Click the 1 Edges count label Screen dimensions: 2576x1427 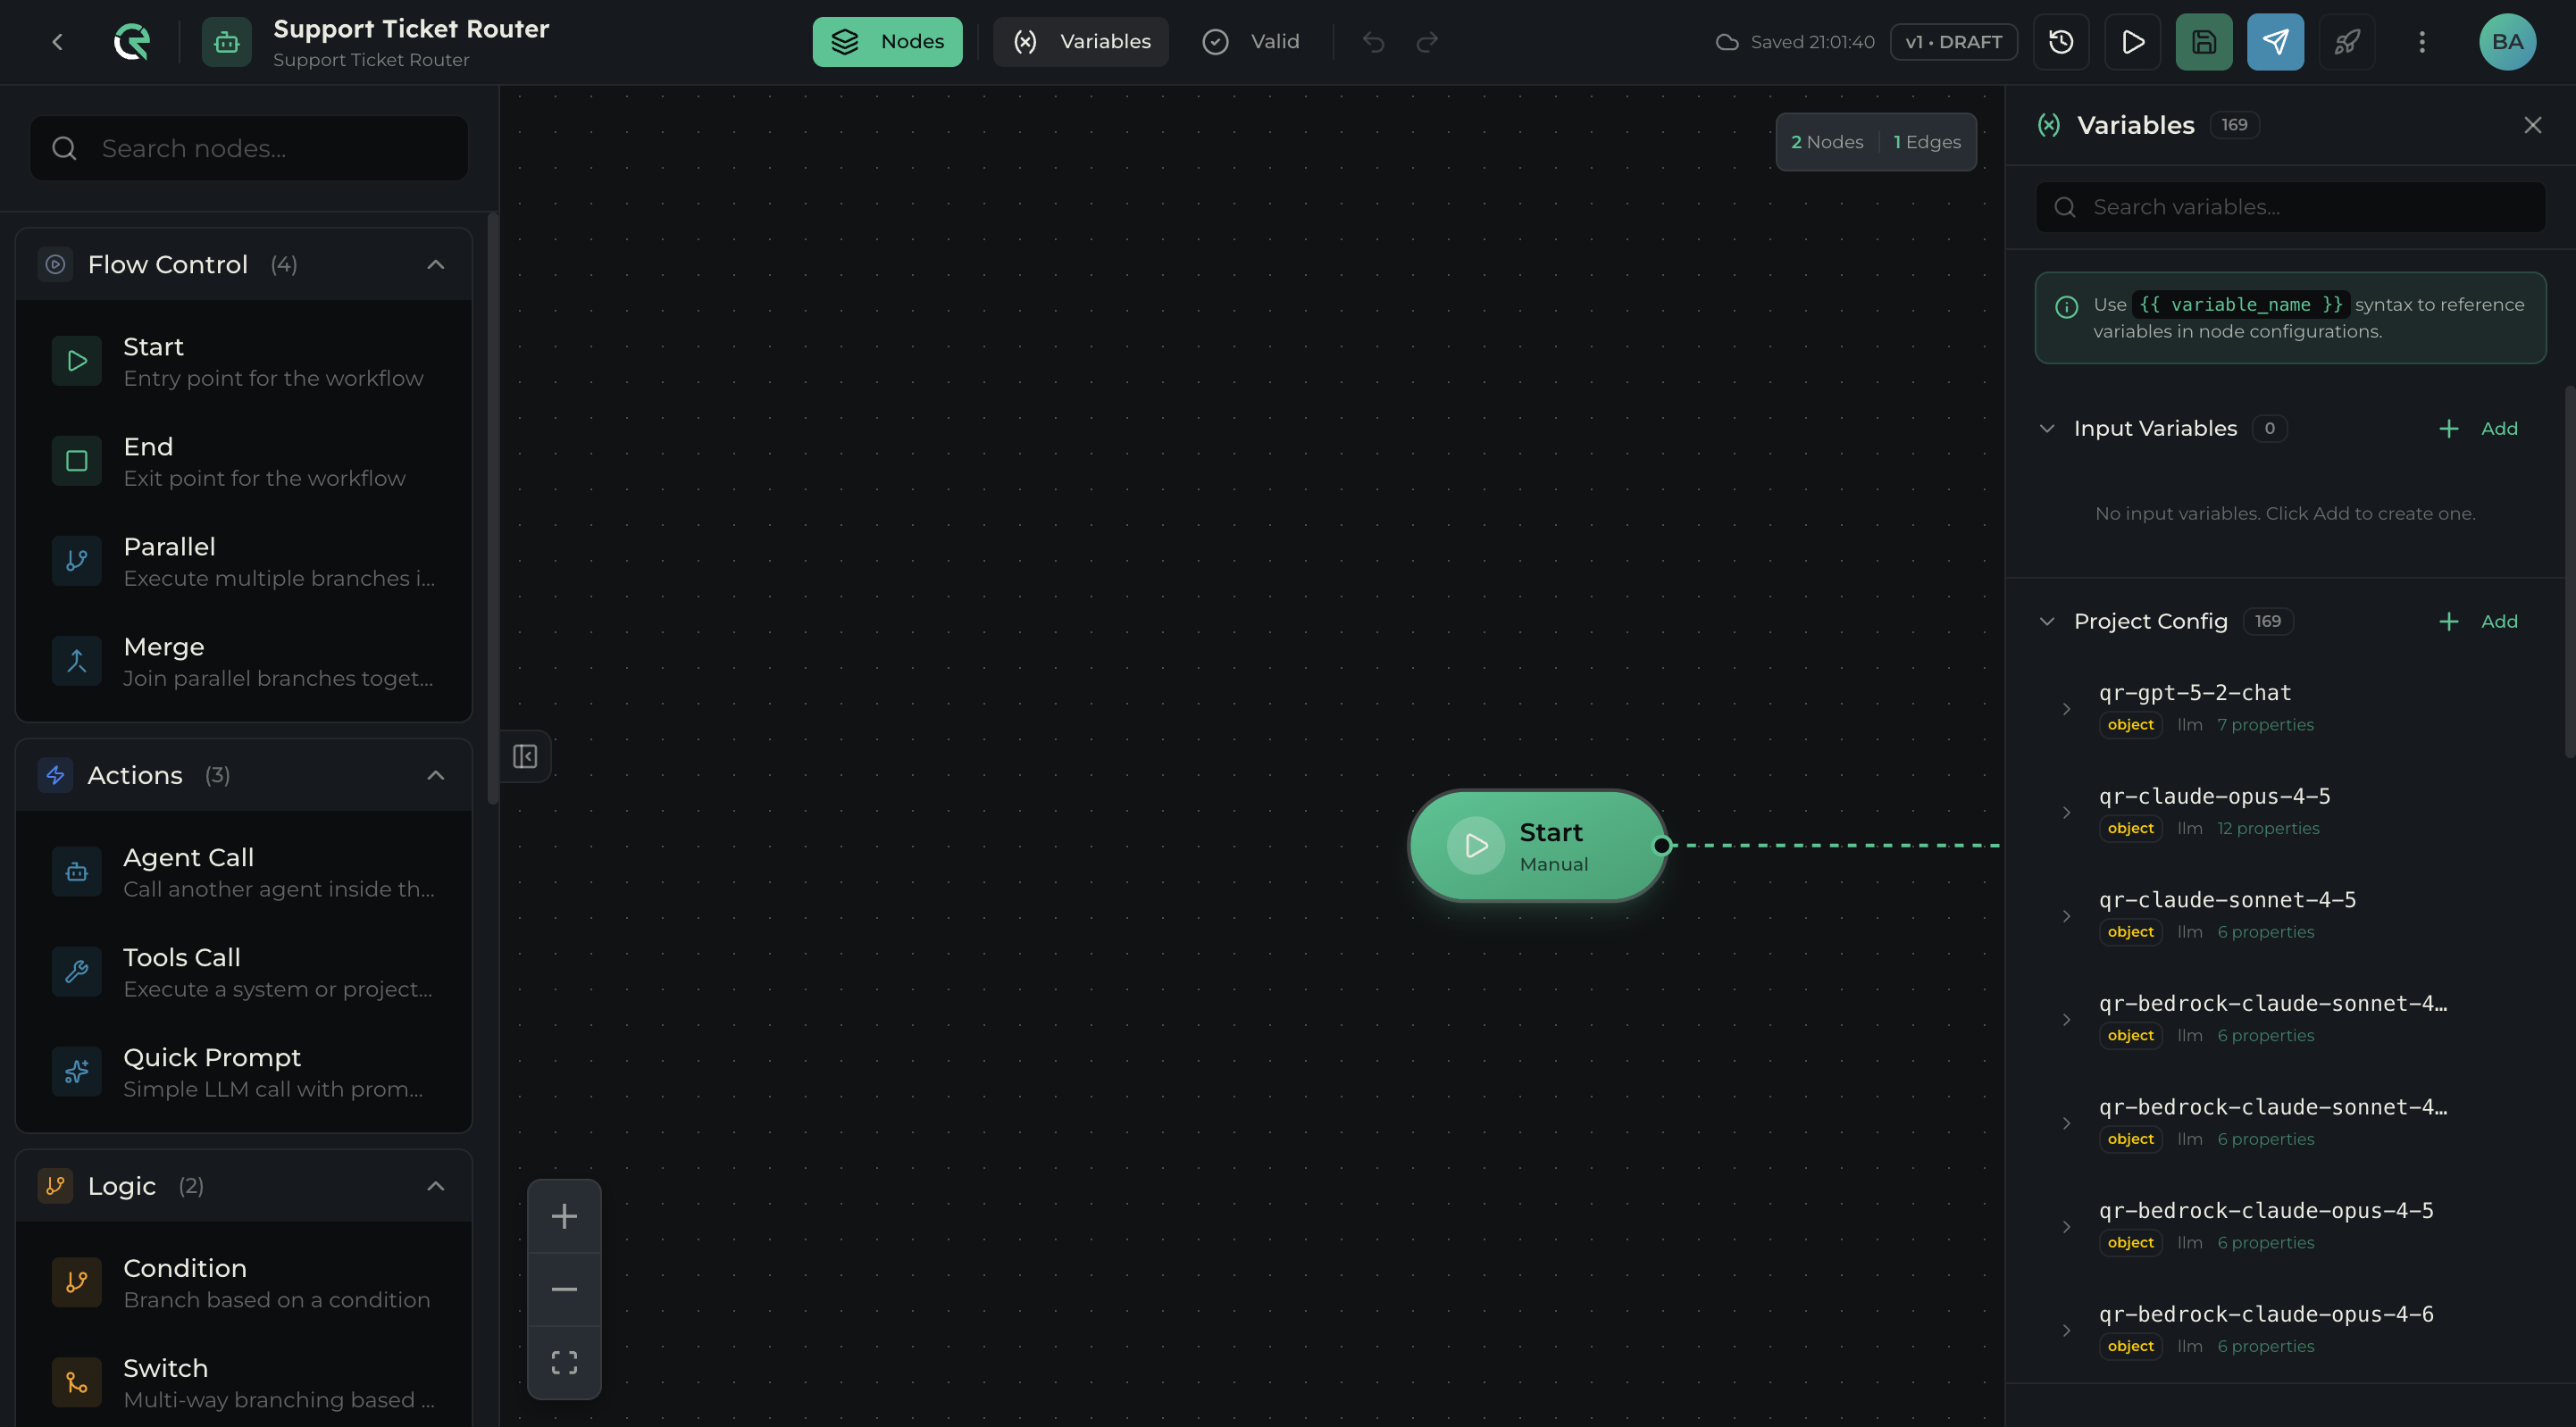click(x=1927, y=142)
